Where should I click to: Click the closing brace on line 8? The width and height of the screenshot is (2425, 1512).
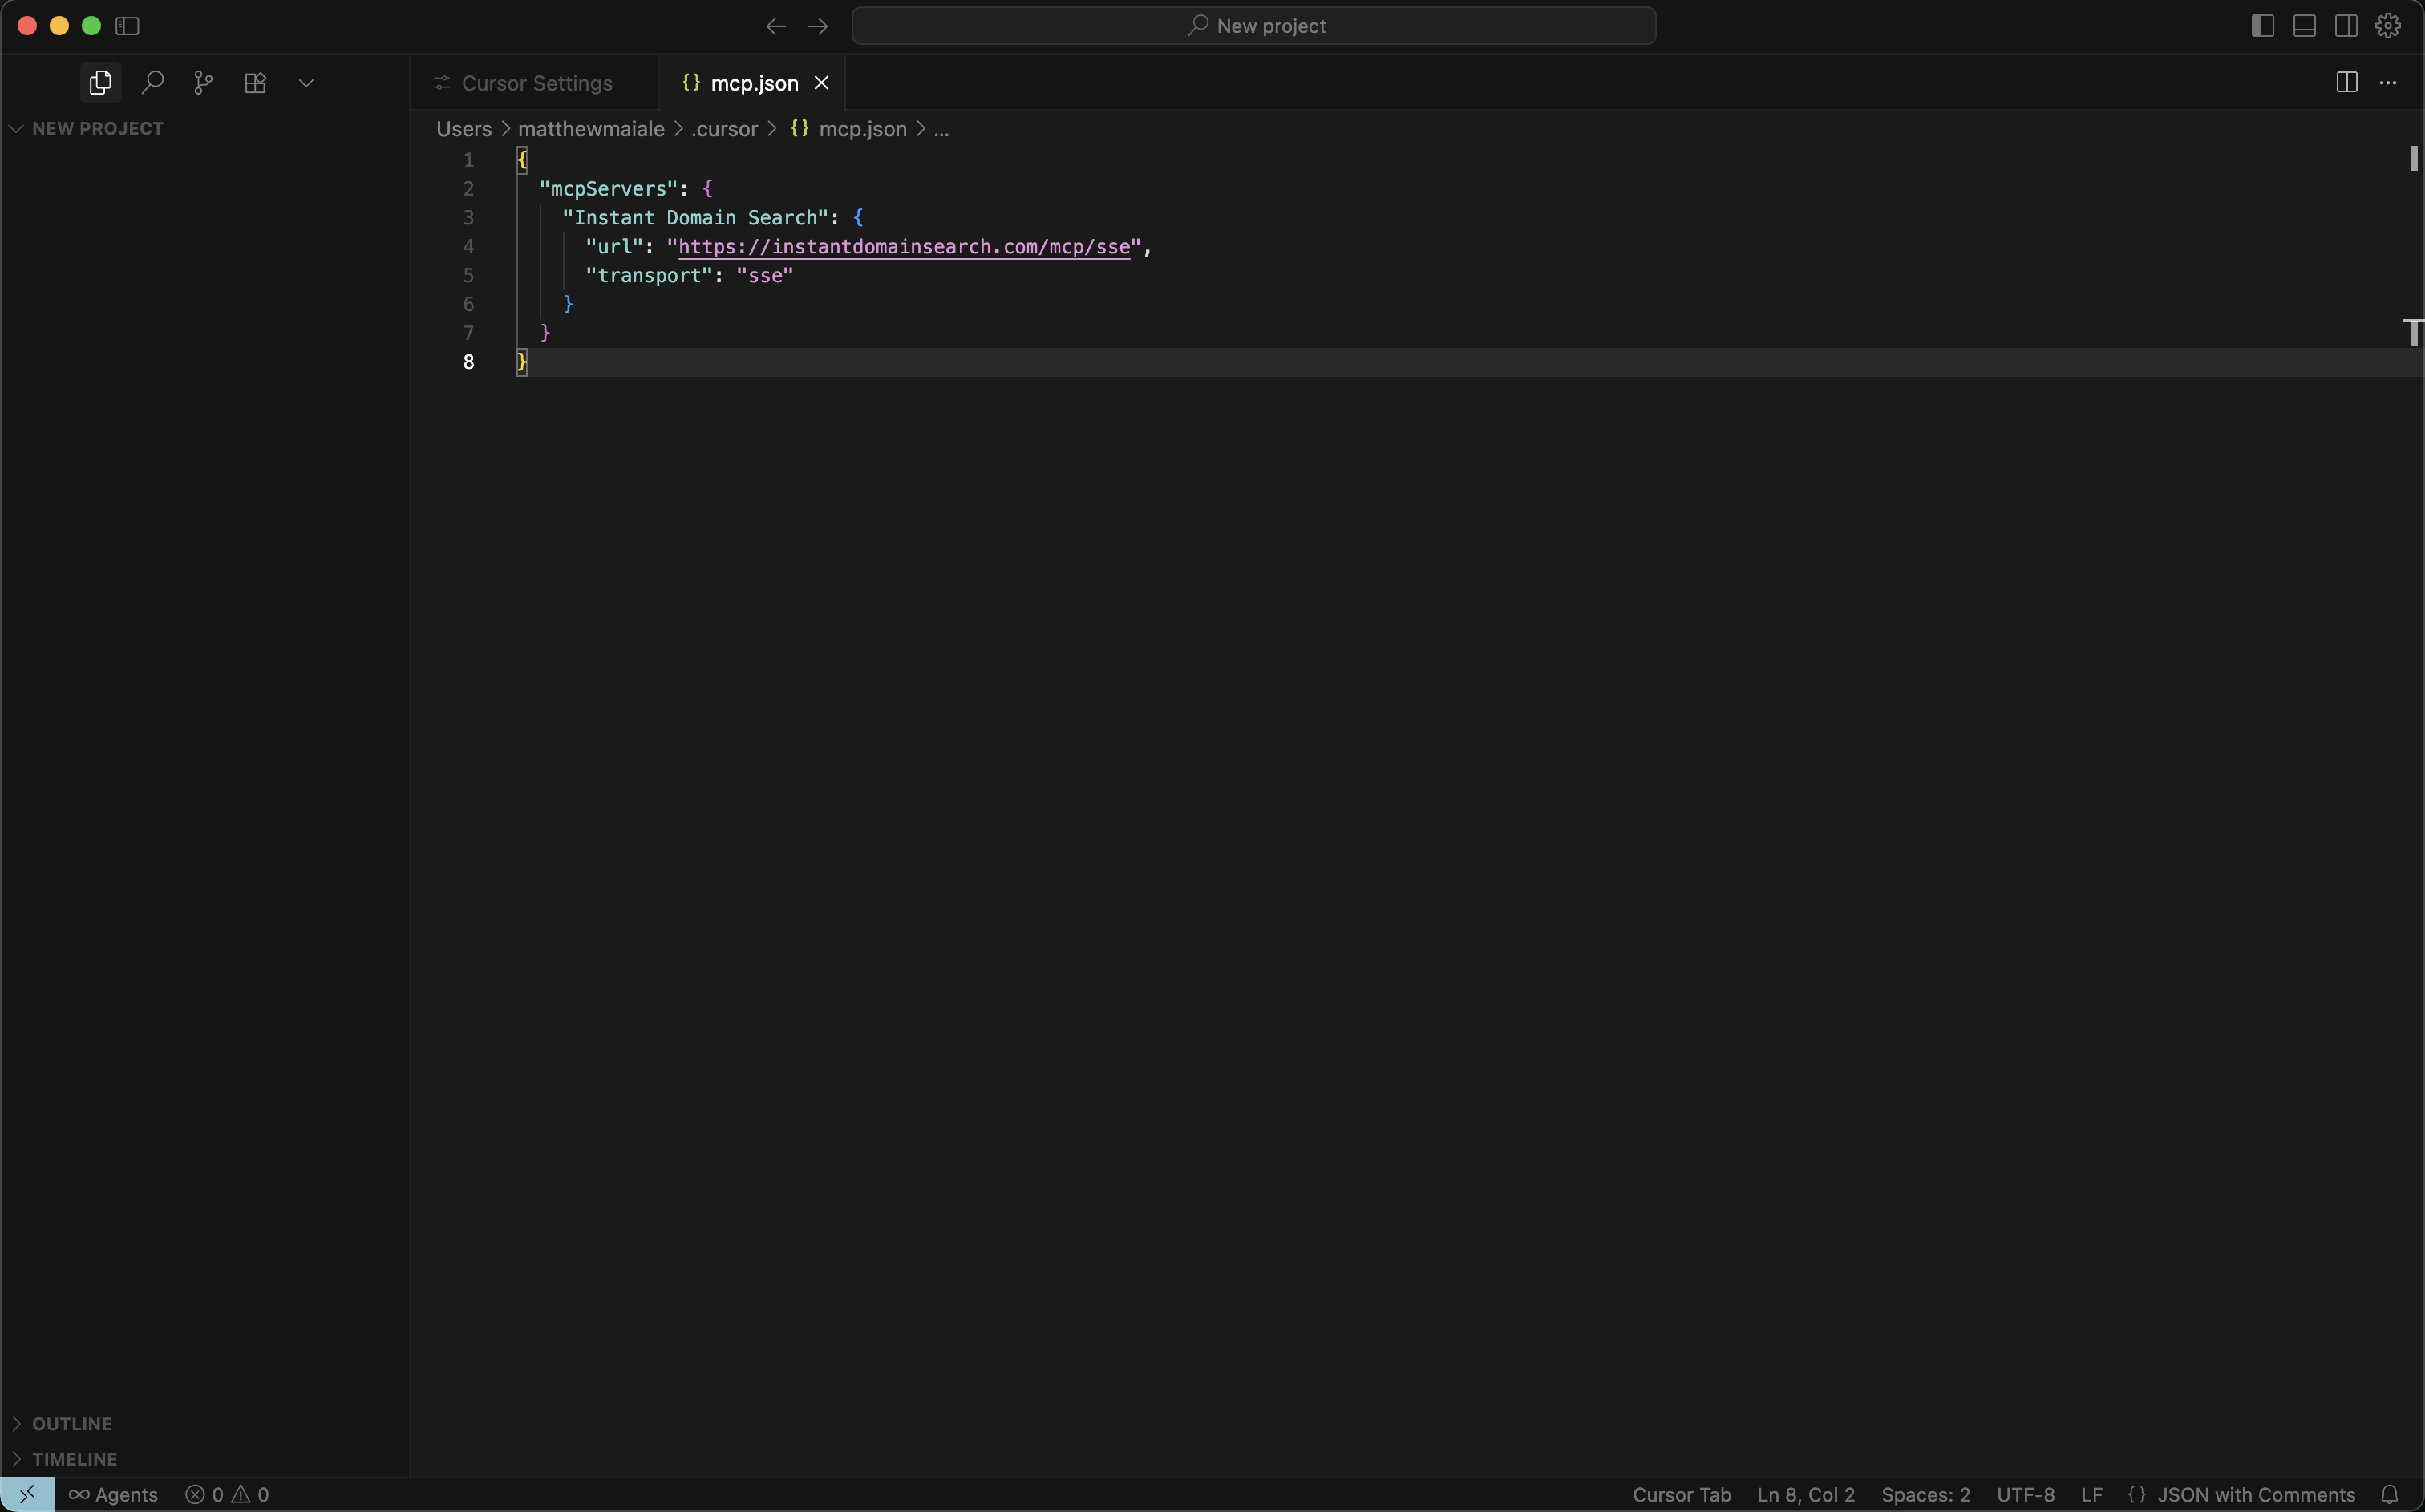[521, 362]
